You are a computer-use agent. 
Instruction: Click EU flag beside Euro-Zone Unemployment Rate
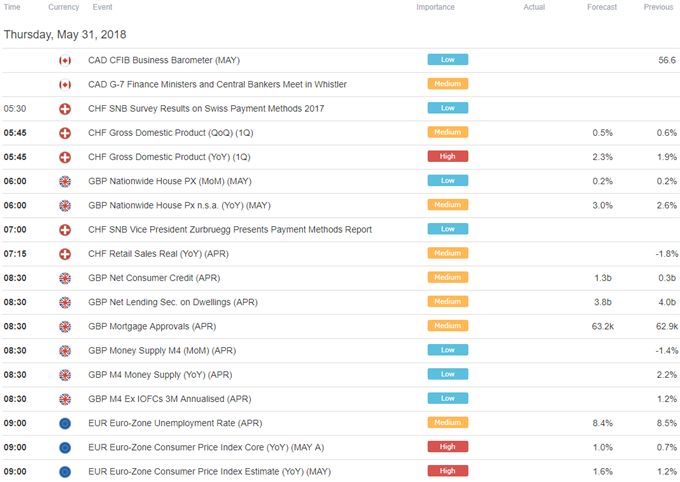(65, 423)
